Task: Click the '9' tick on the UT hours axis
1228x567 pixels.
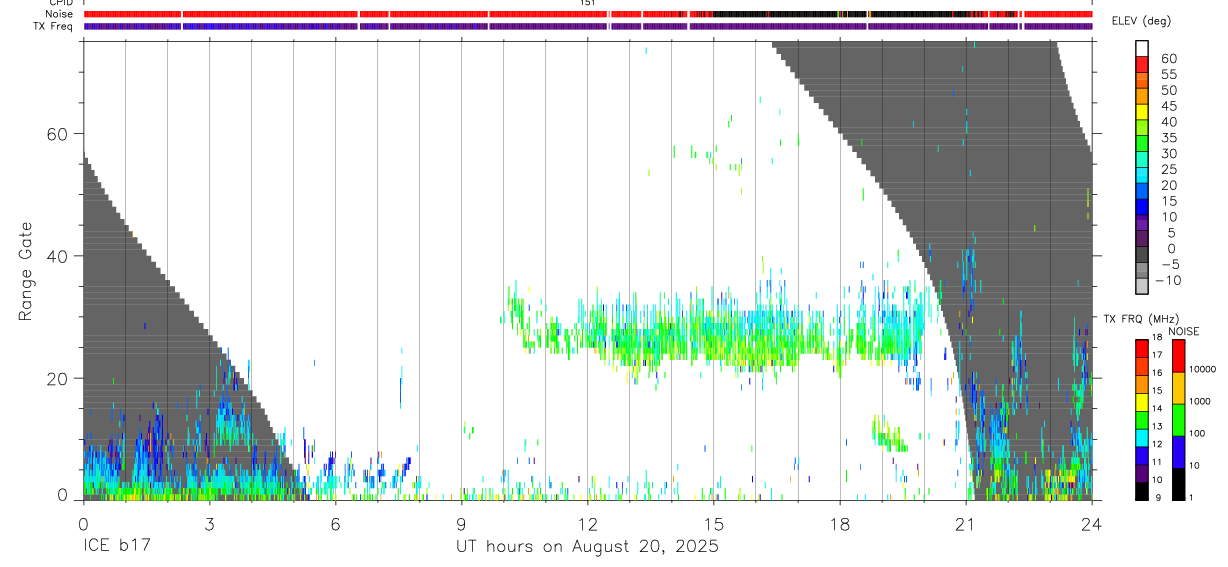Action: coord(461,523)
